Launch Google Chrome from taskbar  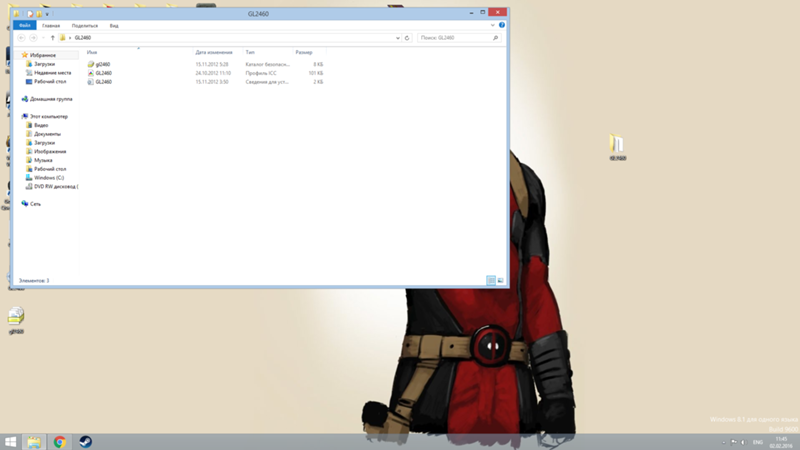(60, 442)
